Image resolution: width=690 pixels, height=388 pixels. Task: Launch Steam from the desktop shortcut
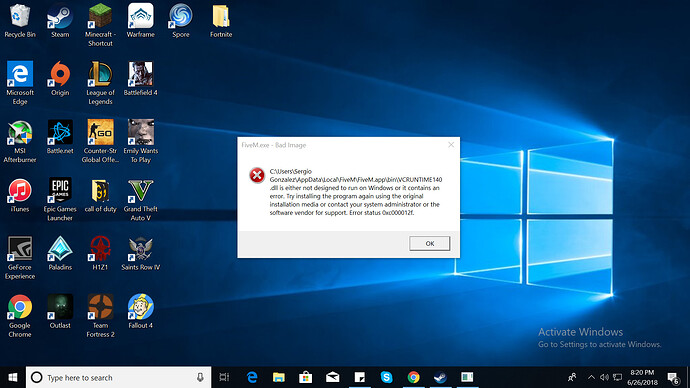click(60, 21)
